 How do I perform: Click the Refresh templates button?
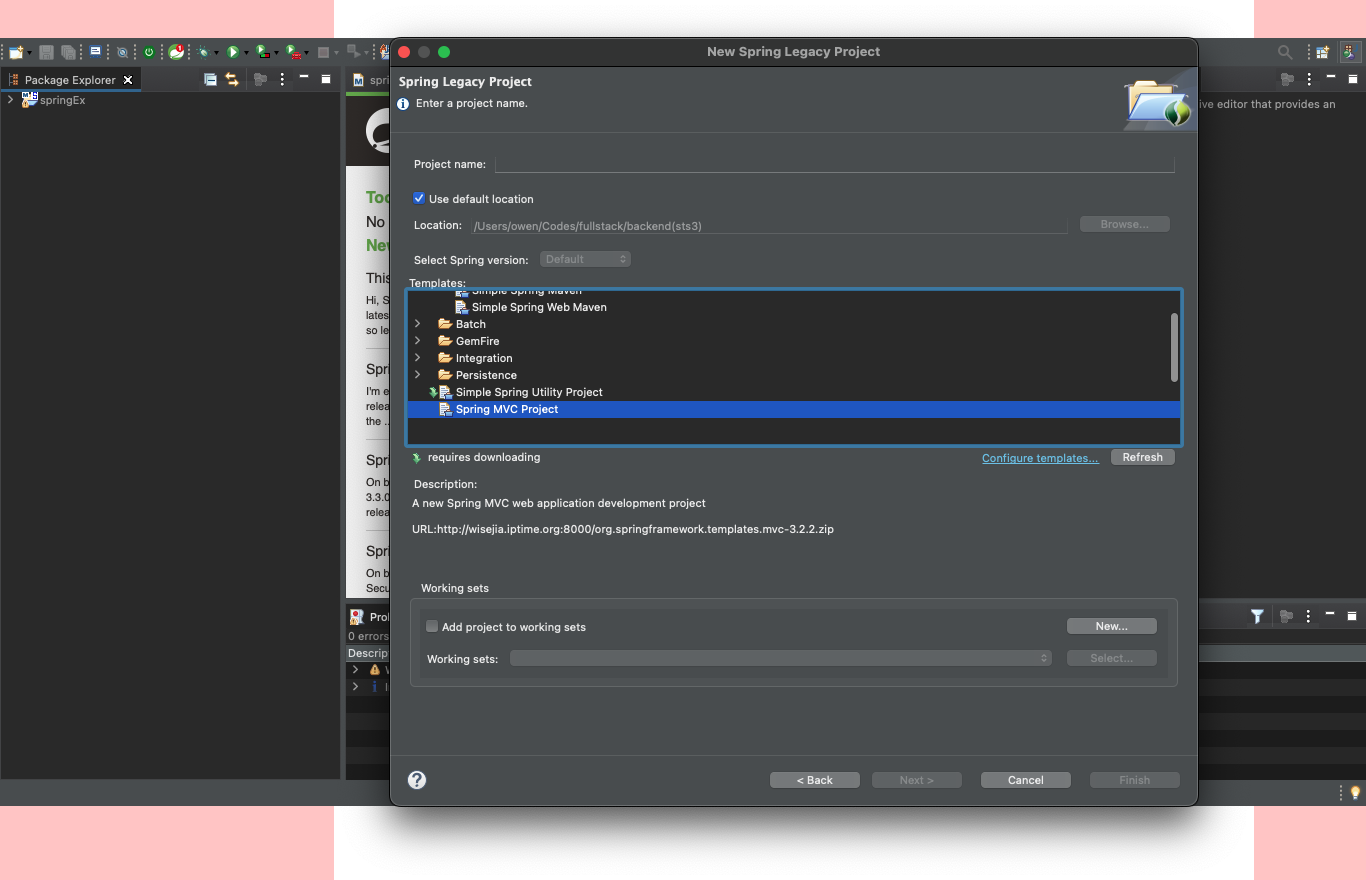(1142, 457)
